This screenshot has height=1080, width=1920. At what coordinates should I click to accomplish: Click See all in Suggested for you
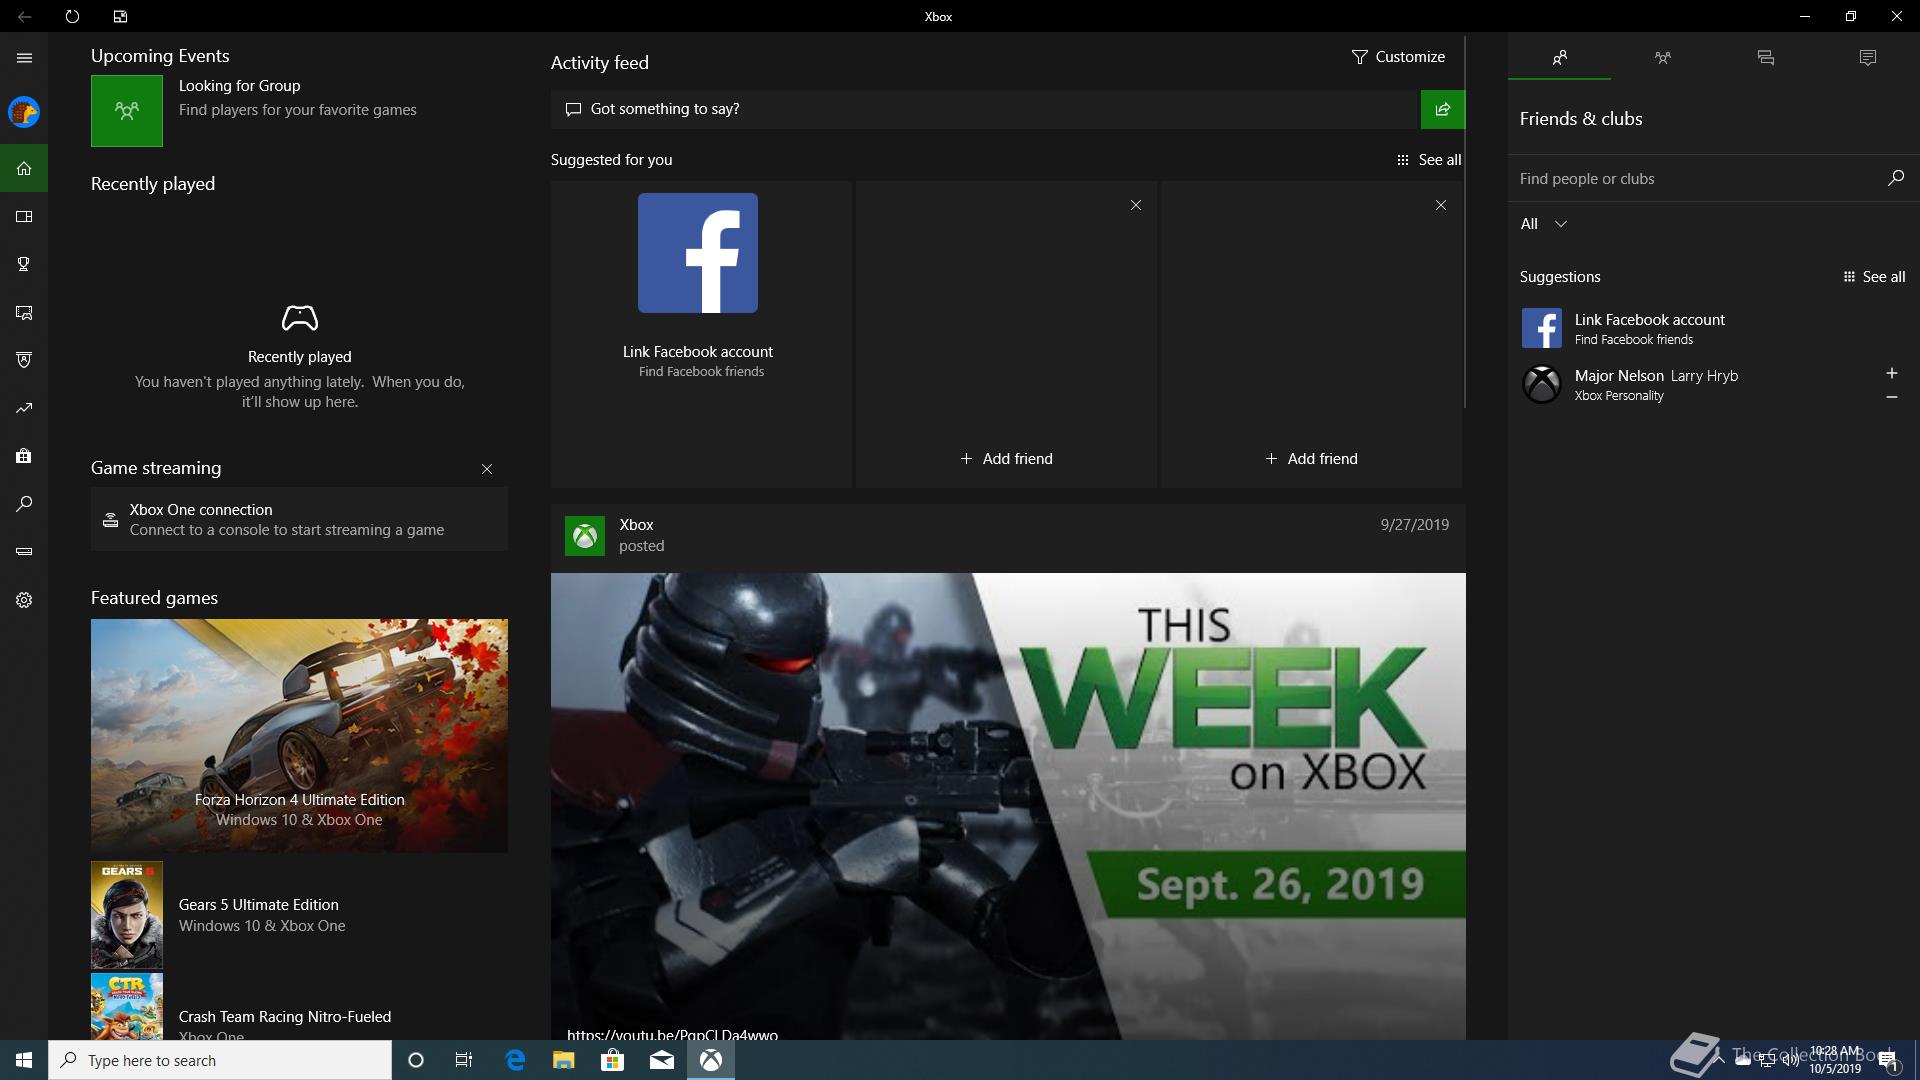click(x=1429, y=160)
